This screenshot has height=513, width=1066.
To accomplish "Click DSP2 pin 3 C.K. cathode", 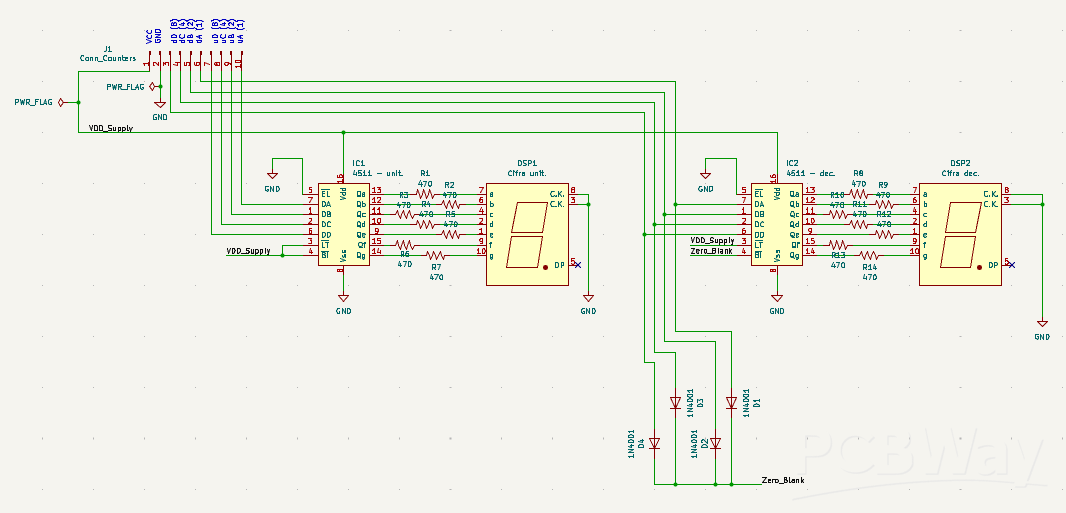I will [x=1006, y=200].
